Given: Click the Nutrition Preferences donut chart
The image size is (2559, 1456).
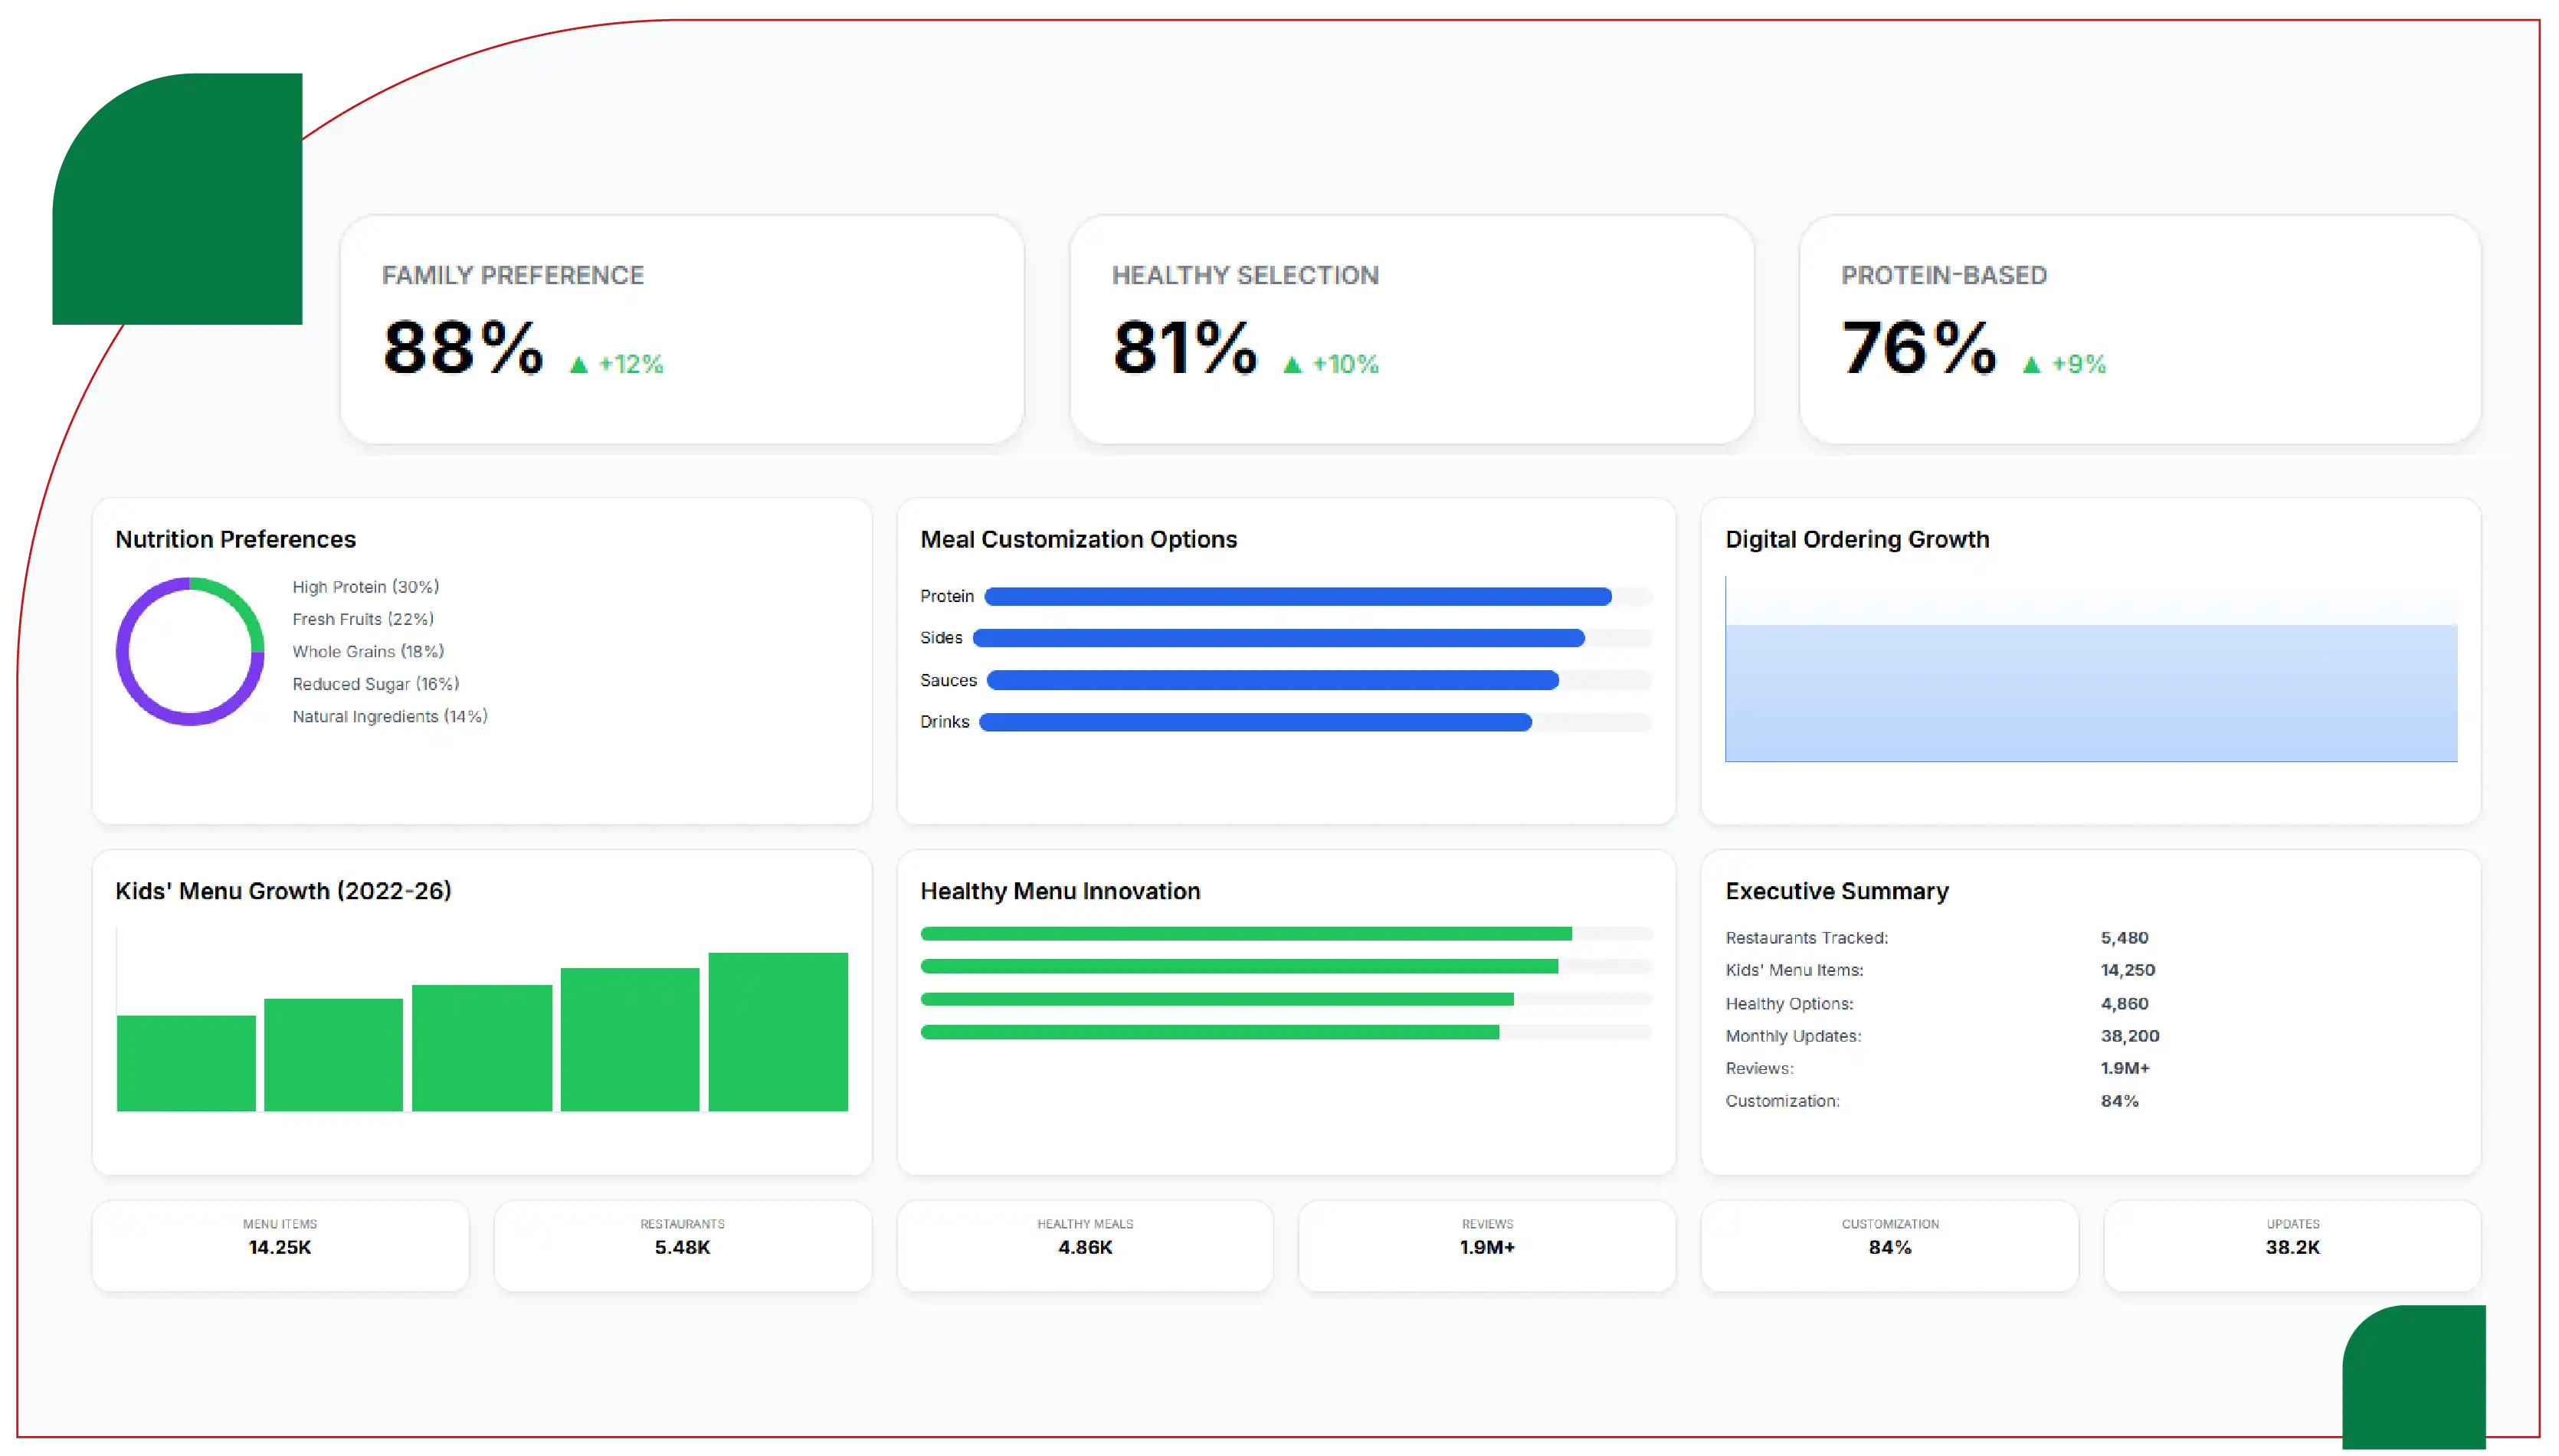Looking at the screenshot, I should point(190,651).
